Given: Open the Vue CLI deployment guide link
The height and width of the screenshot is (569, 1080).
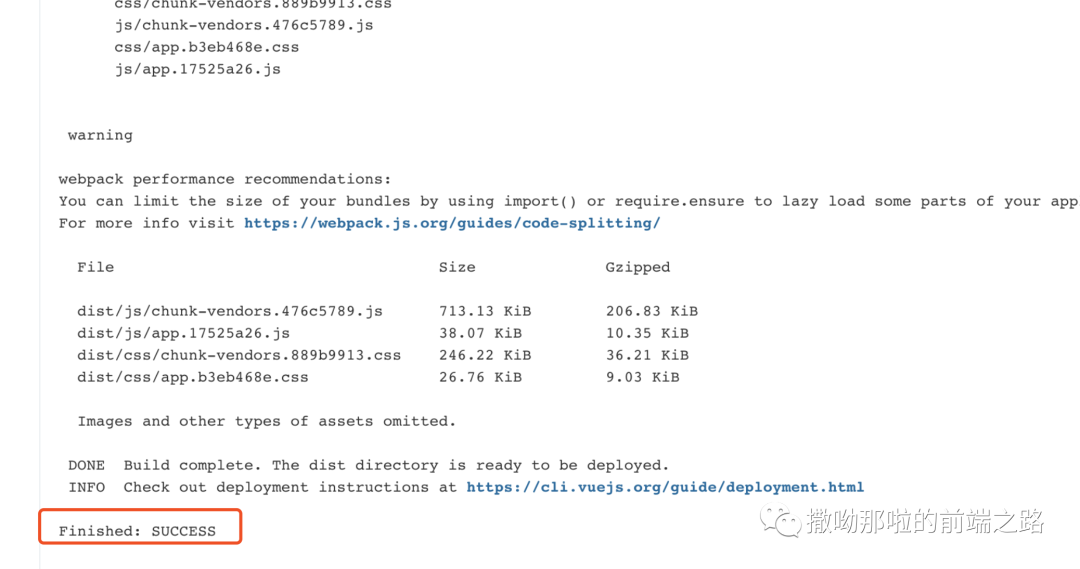Looking at the screenshot, I should [665, 487].
